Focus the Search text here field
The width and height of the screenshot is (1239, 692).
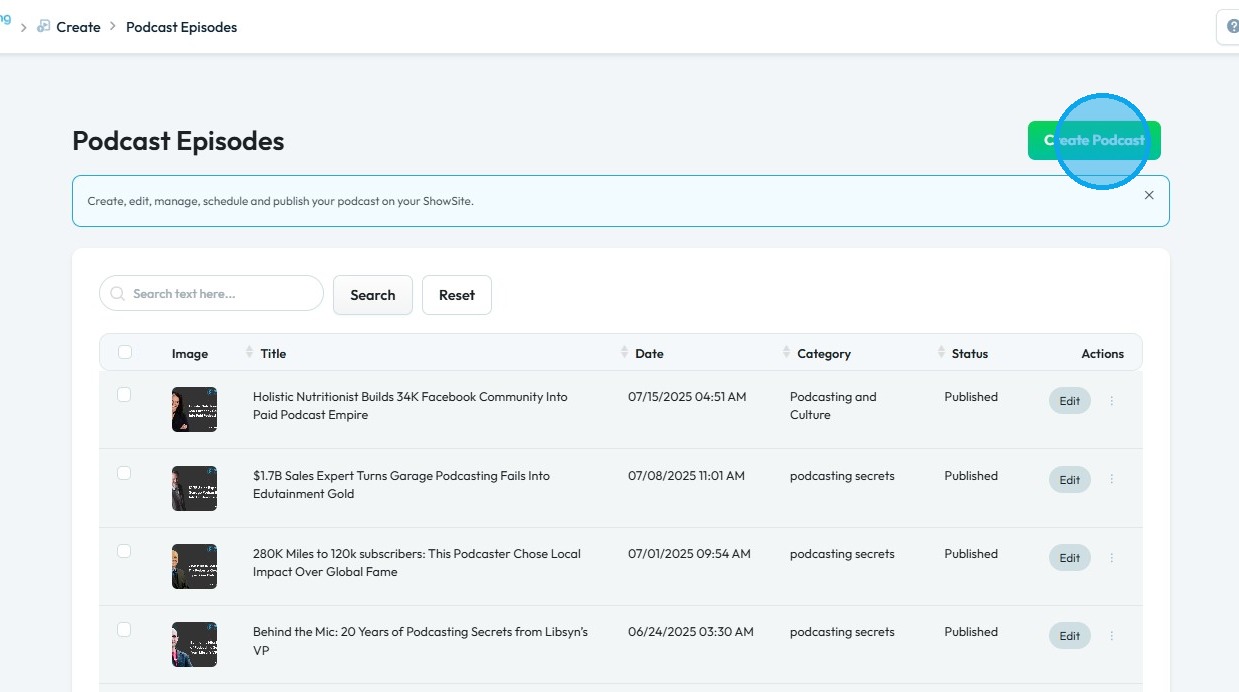222,294
